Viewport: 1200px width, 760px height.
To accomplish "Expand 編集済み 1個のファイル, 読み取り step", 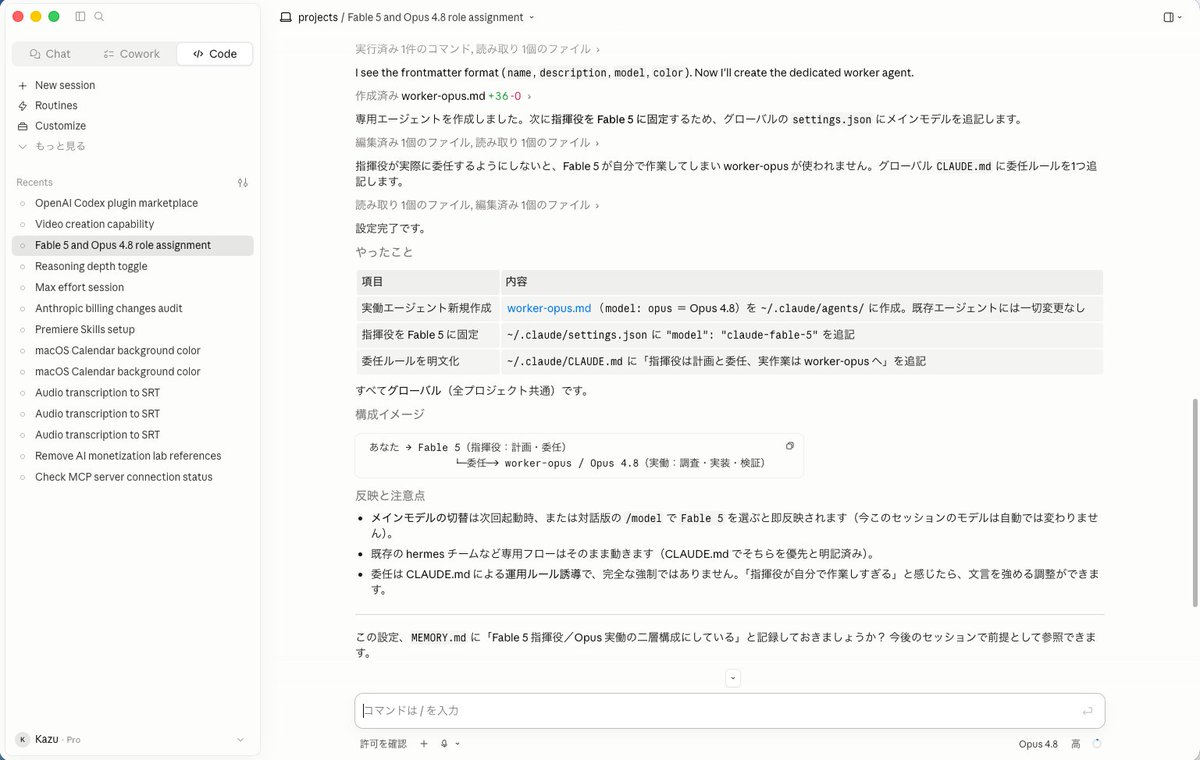I will click(x=478, y=143).
